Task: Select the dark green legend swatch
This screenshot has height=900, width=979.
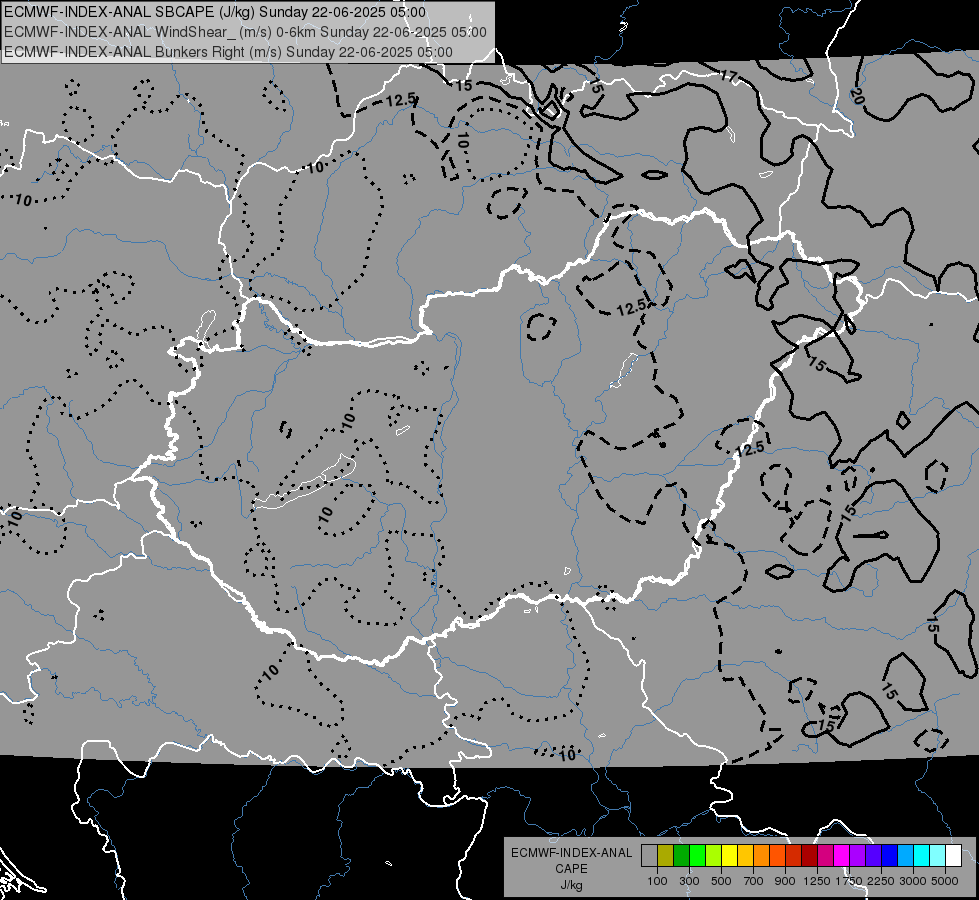Action: pos(681,856)
